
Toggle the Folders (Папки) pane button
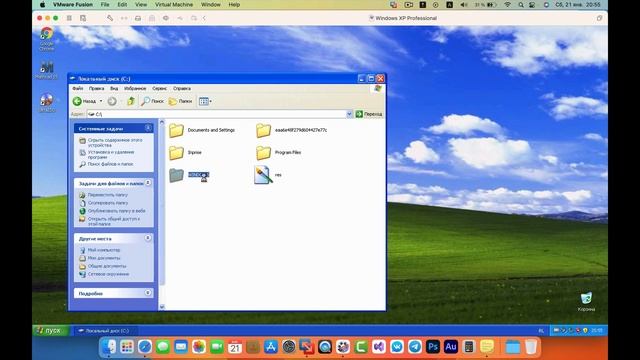180,101
